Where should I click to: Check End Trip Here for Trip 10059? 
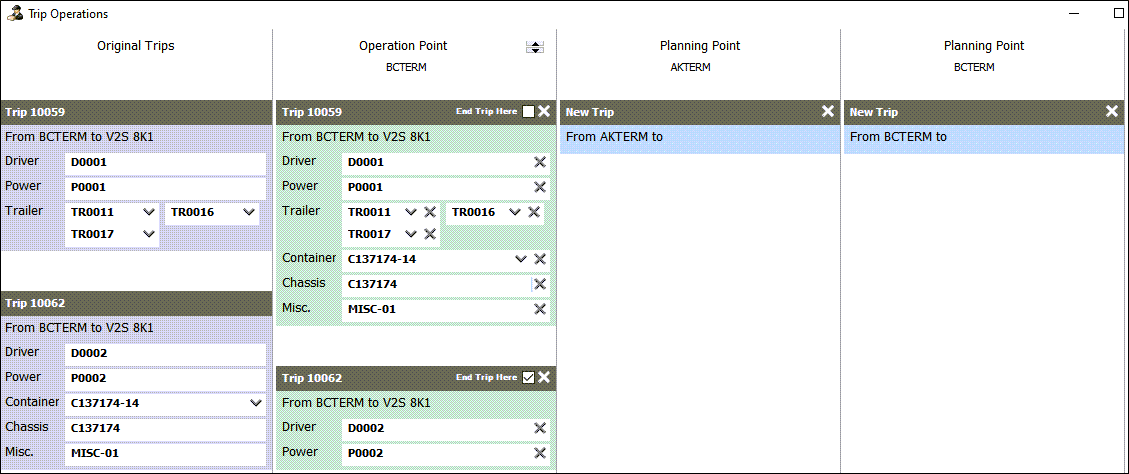click(x=529, y=112)
